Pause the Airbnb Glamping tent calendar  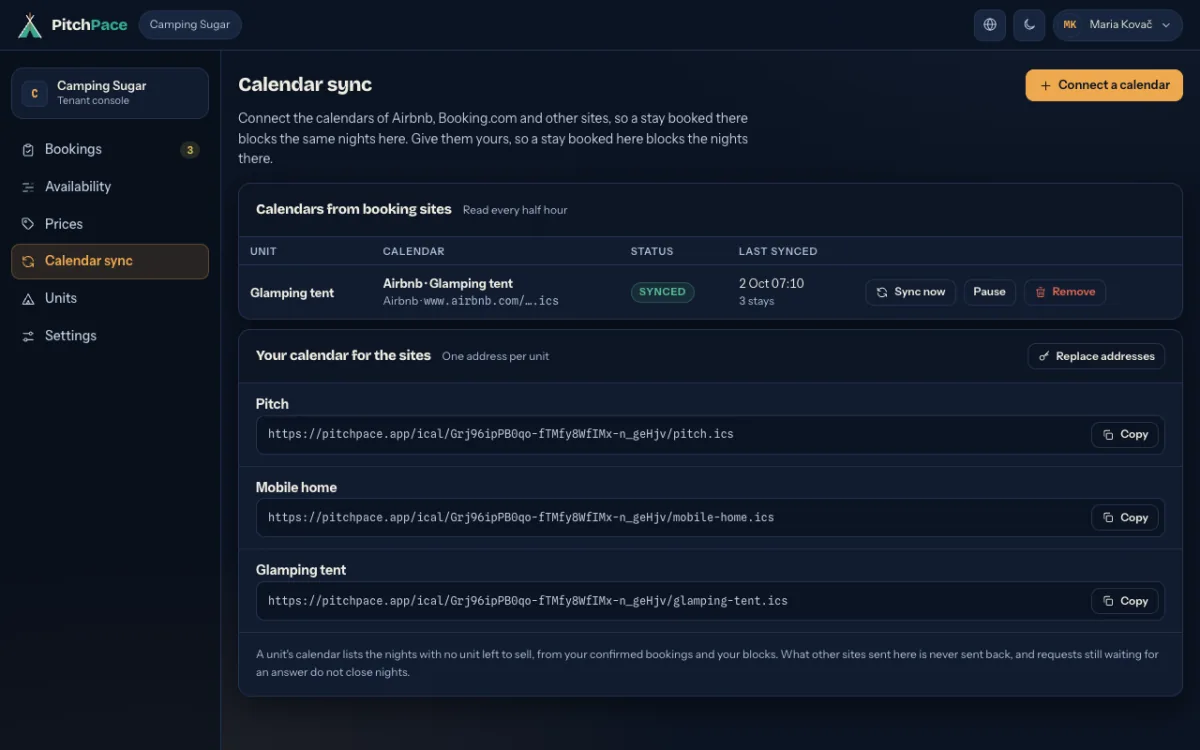click(x=990, y=292)
